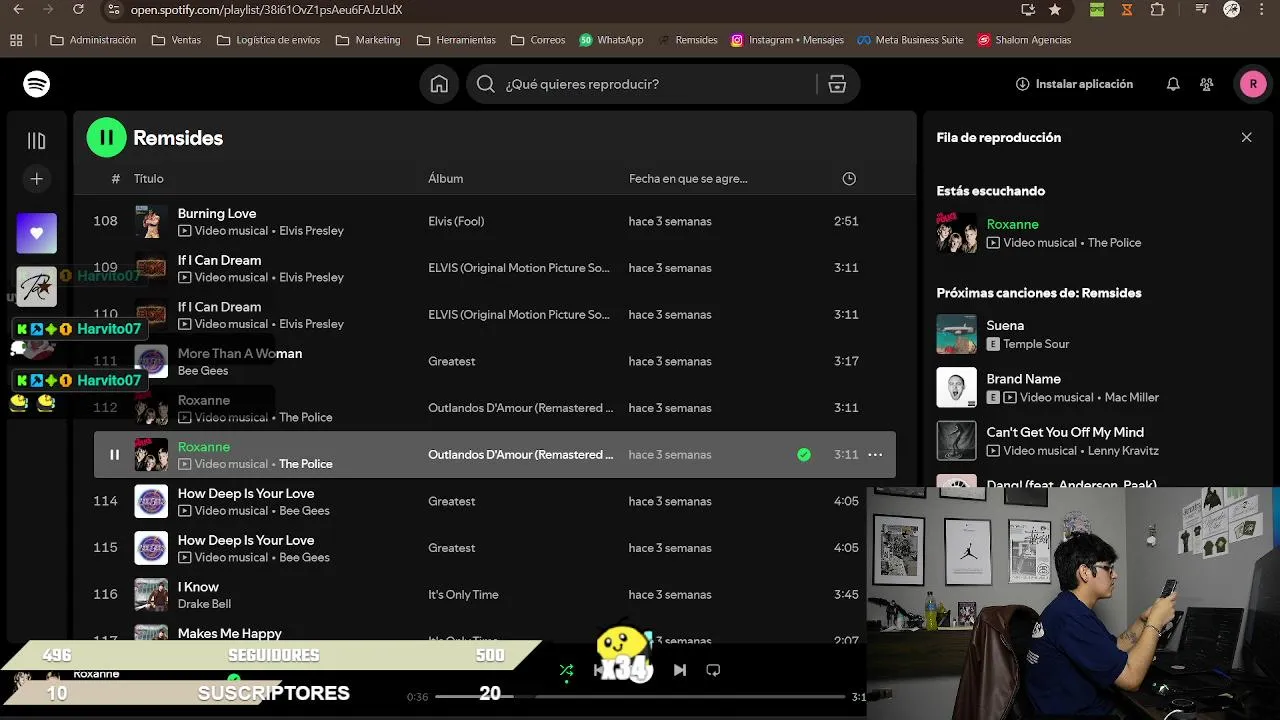Click now-playing Roxanne title in queue

coord(1013,225)
